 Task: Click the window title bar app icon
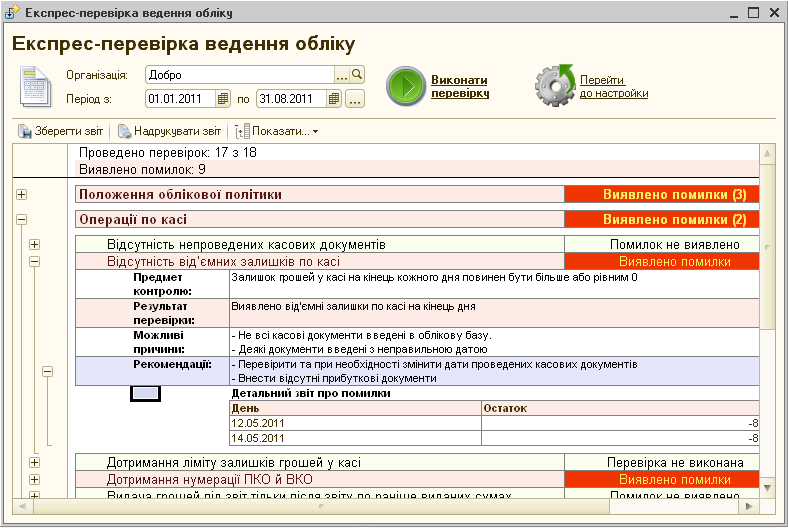coord(12,12)
